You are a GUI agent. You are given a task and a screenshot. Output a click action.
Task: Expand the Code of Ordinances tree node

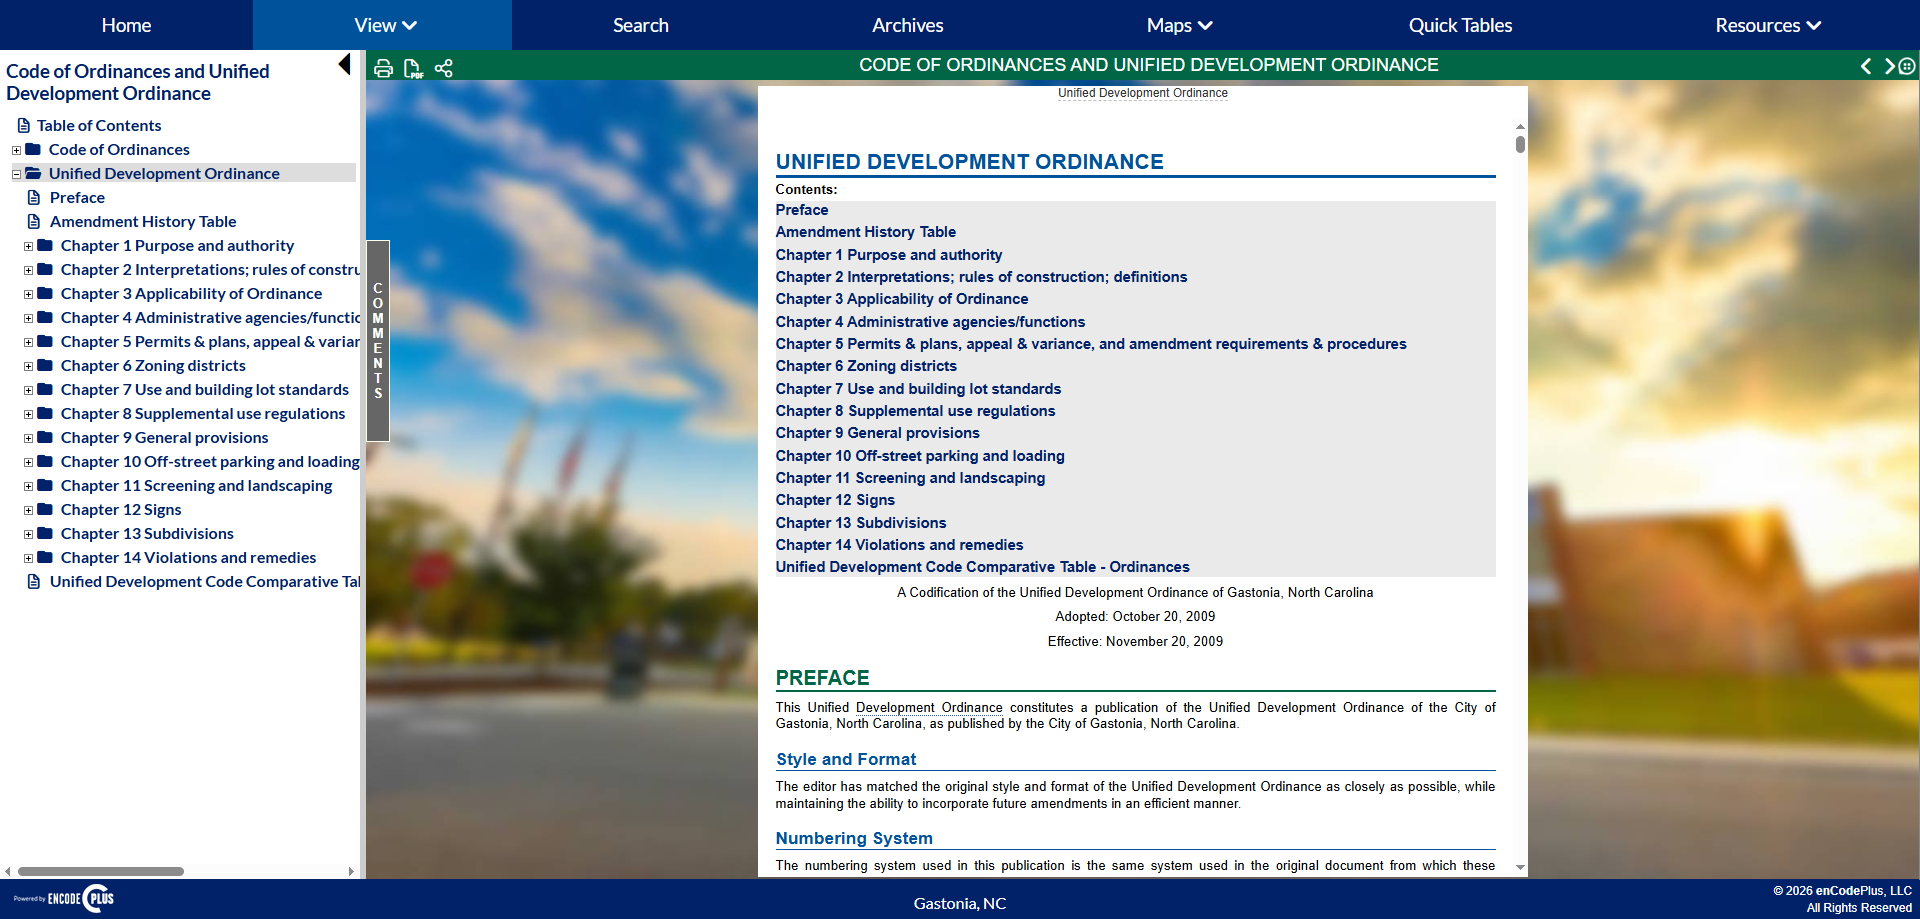(x=16, y=150)
